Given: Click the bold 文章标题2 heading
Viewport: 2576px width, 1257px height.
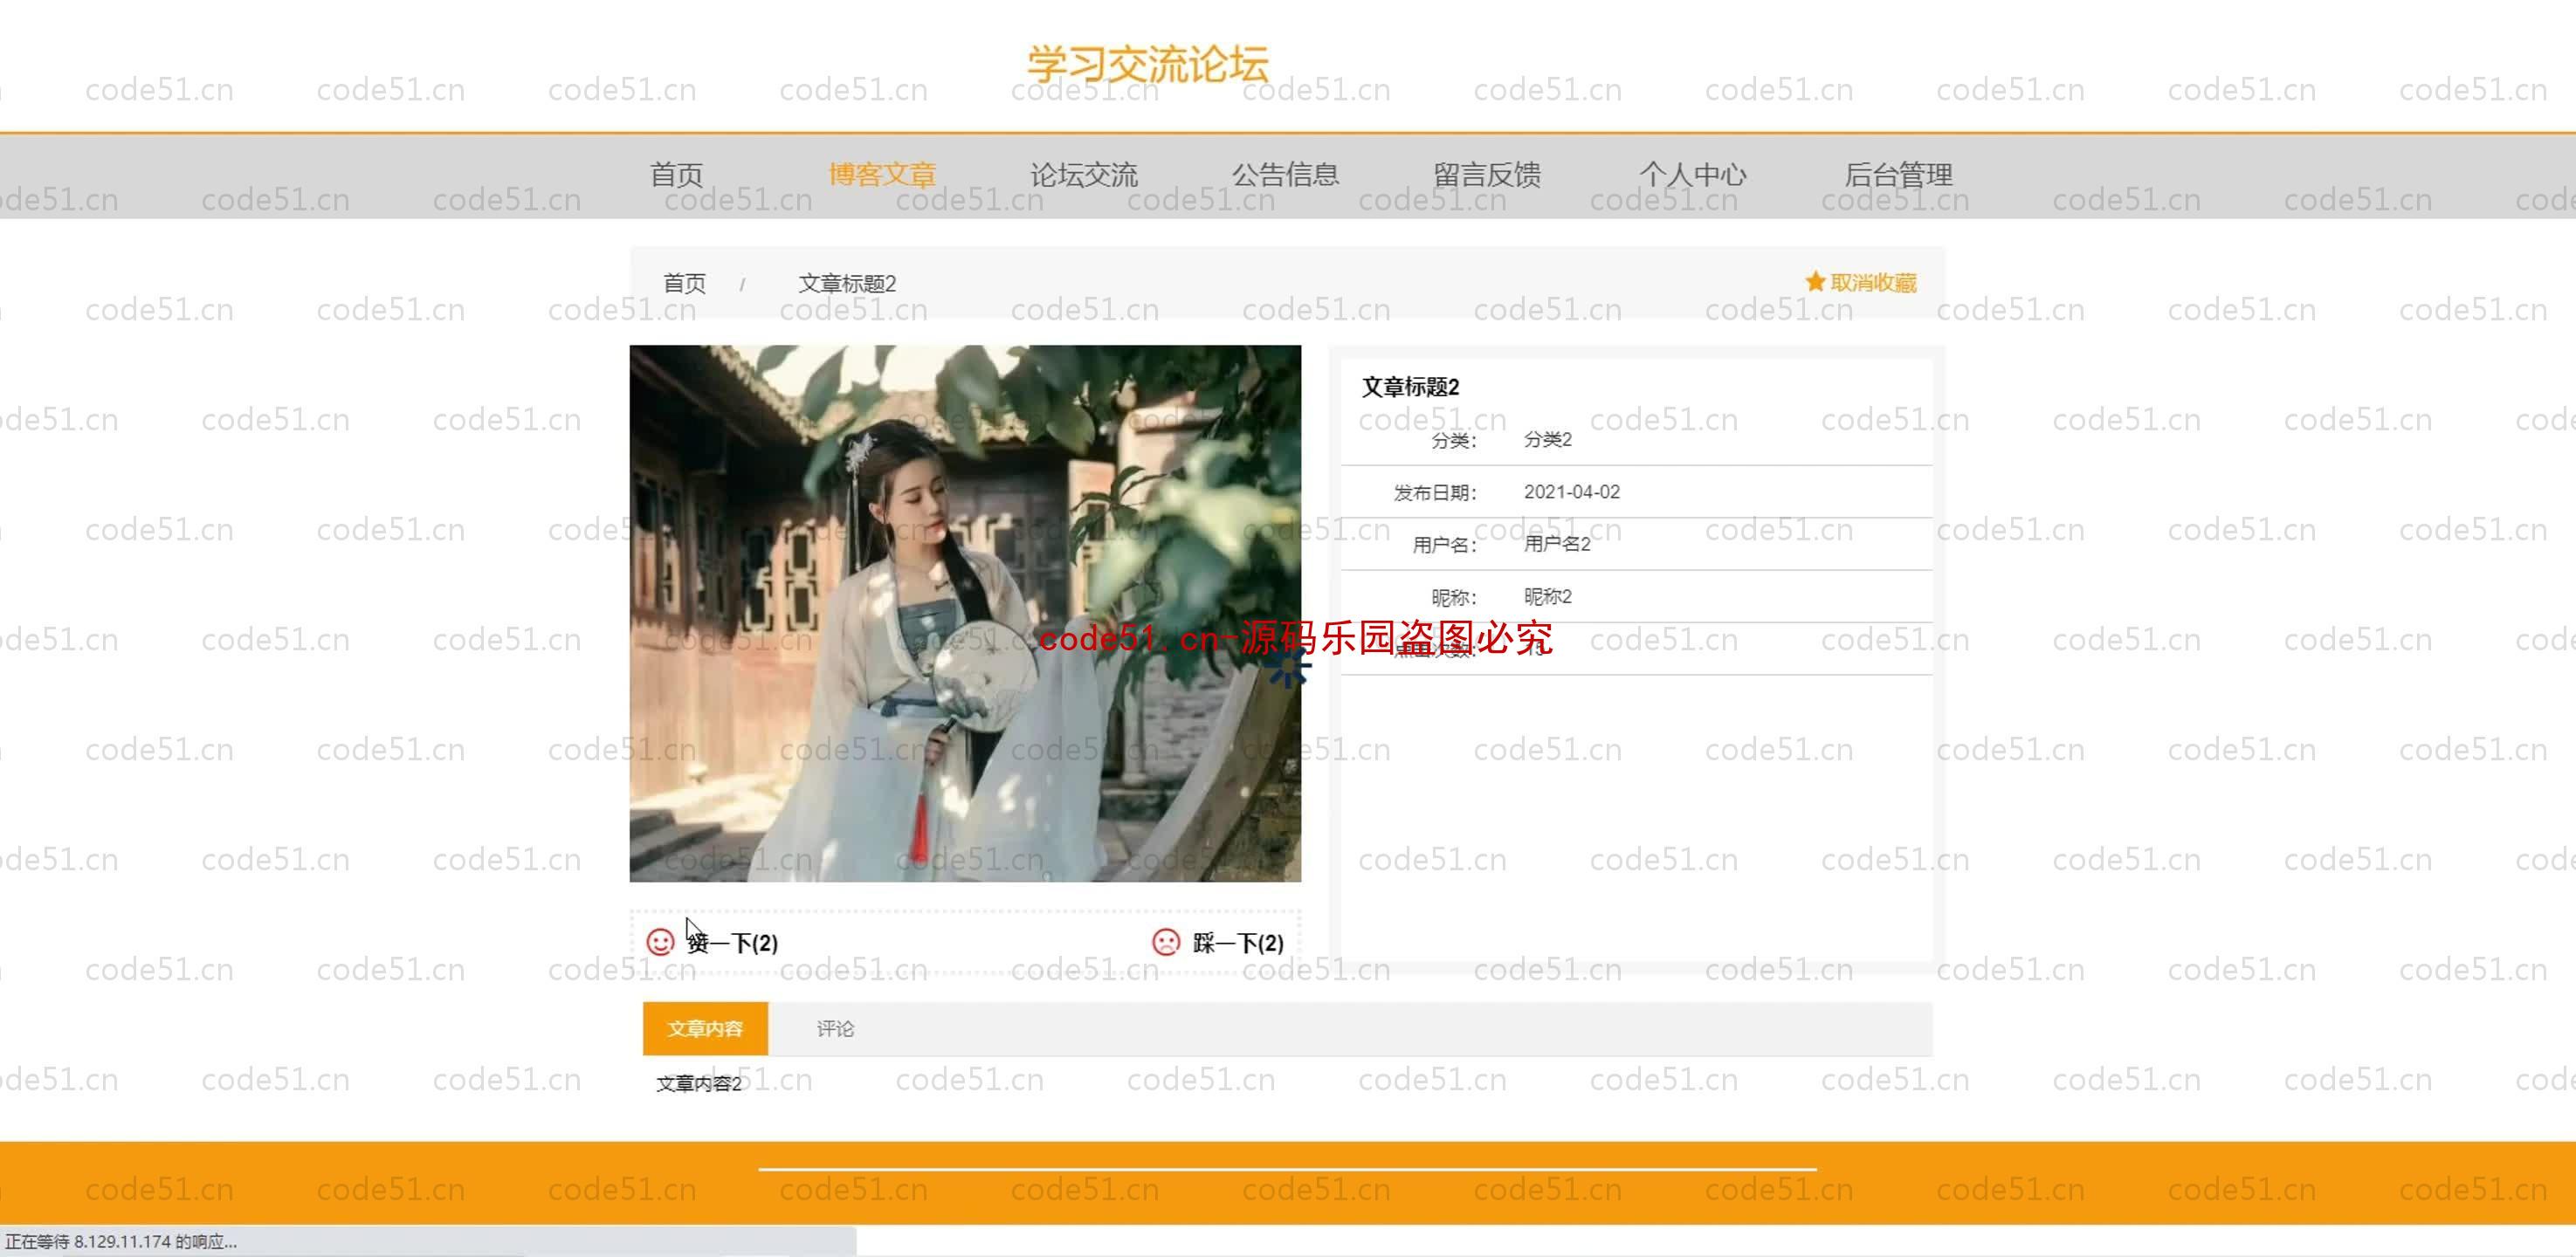Looking at the screenshot, I should (x=1410, y=387).
